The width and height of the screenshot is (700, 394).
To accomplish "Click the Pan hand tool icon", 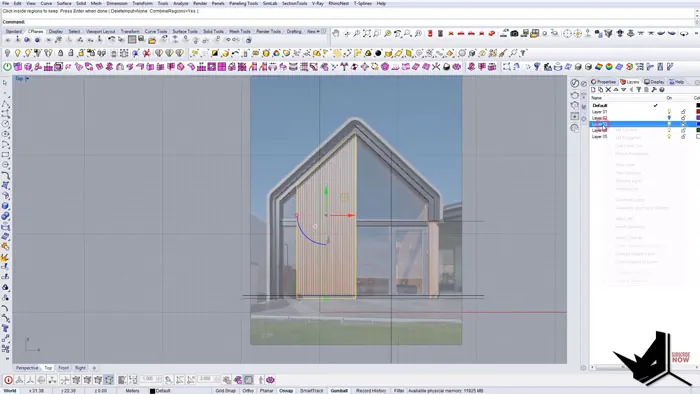I will pos(336,33).
